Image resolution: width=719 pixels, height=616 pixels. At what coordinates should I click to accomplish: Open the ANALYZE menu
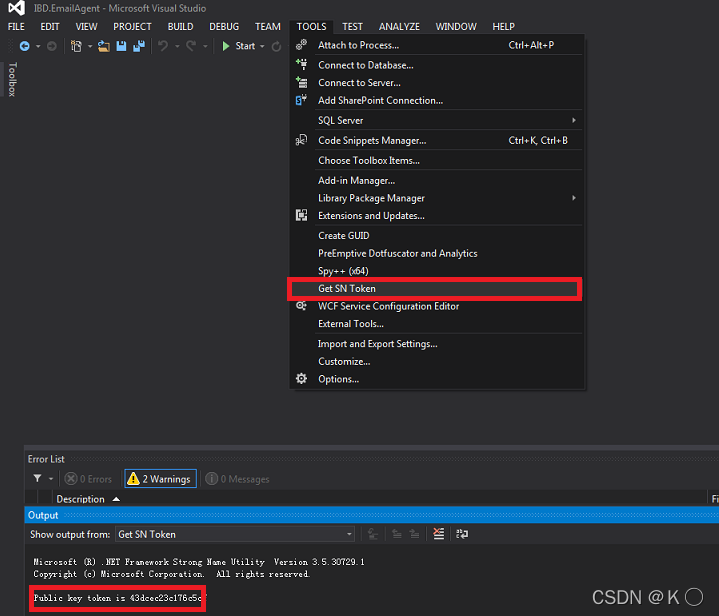click(399, 27)
